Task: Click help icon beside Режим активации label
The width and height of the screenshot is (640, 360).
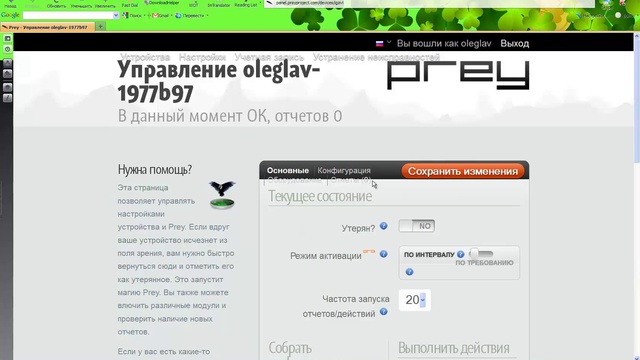Action: pyautogui.click(x=383, y=254)
